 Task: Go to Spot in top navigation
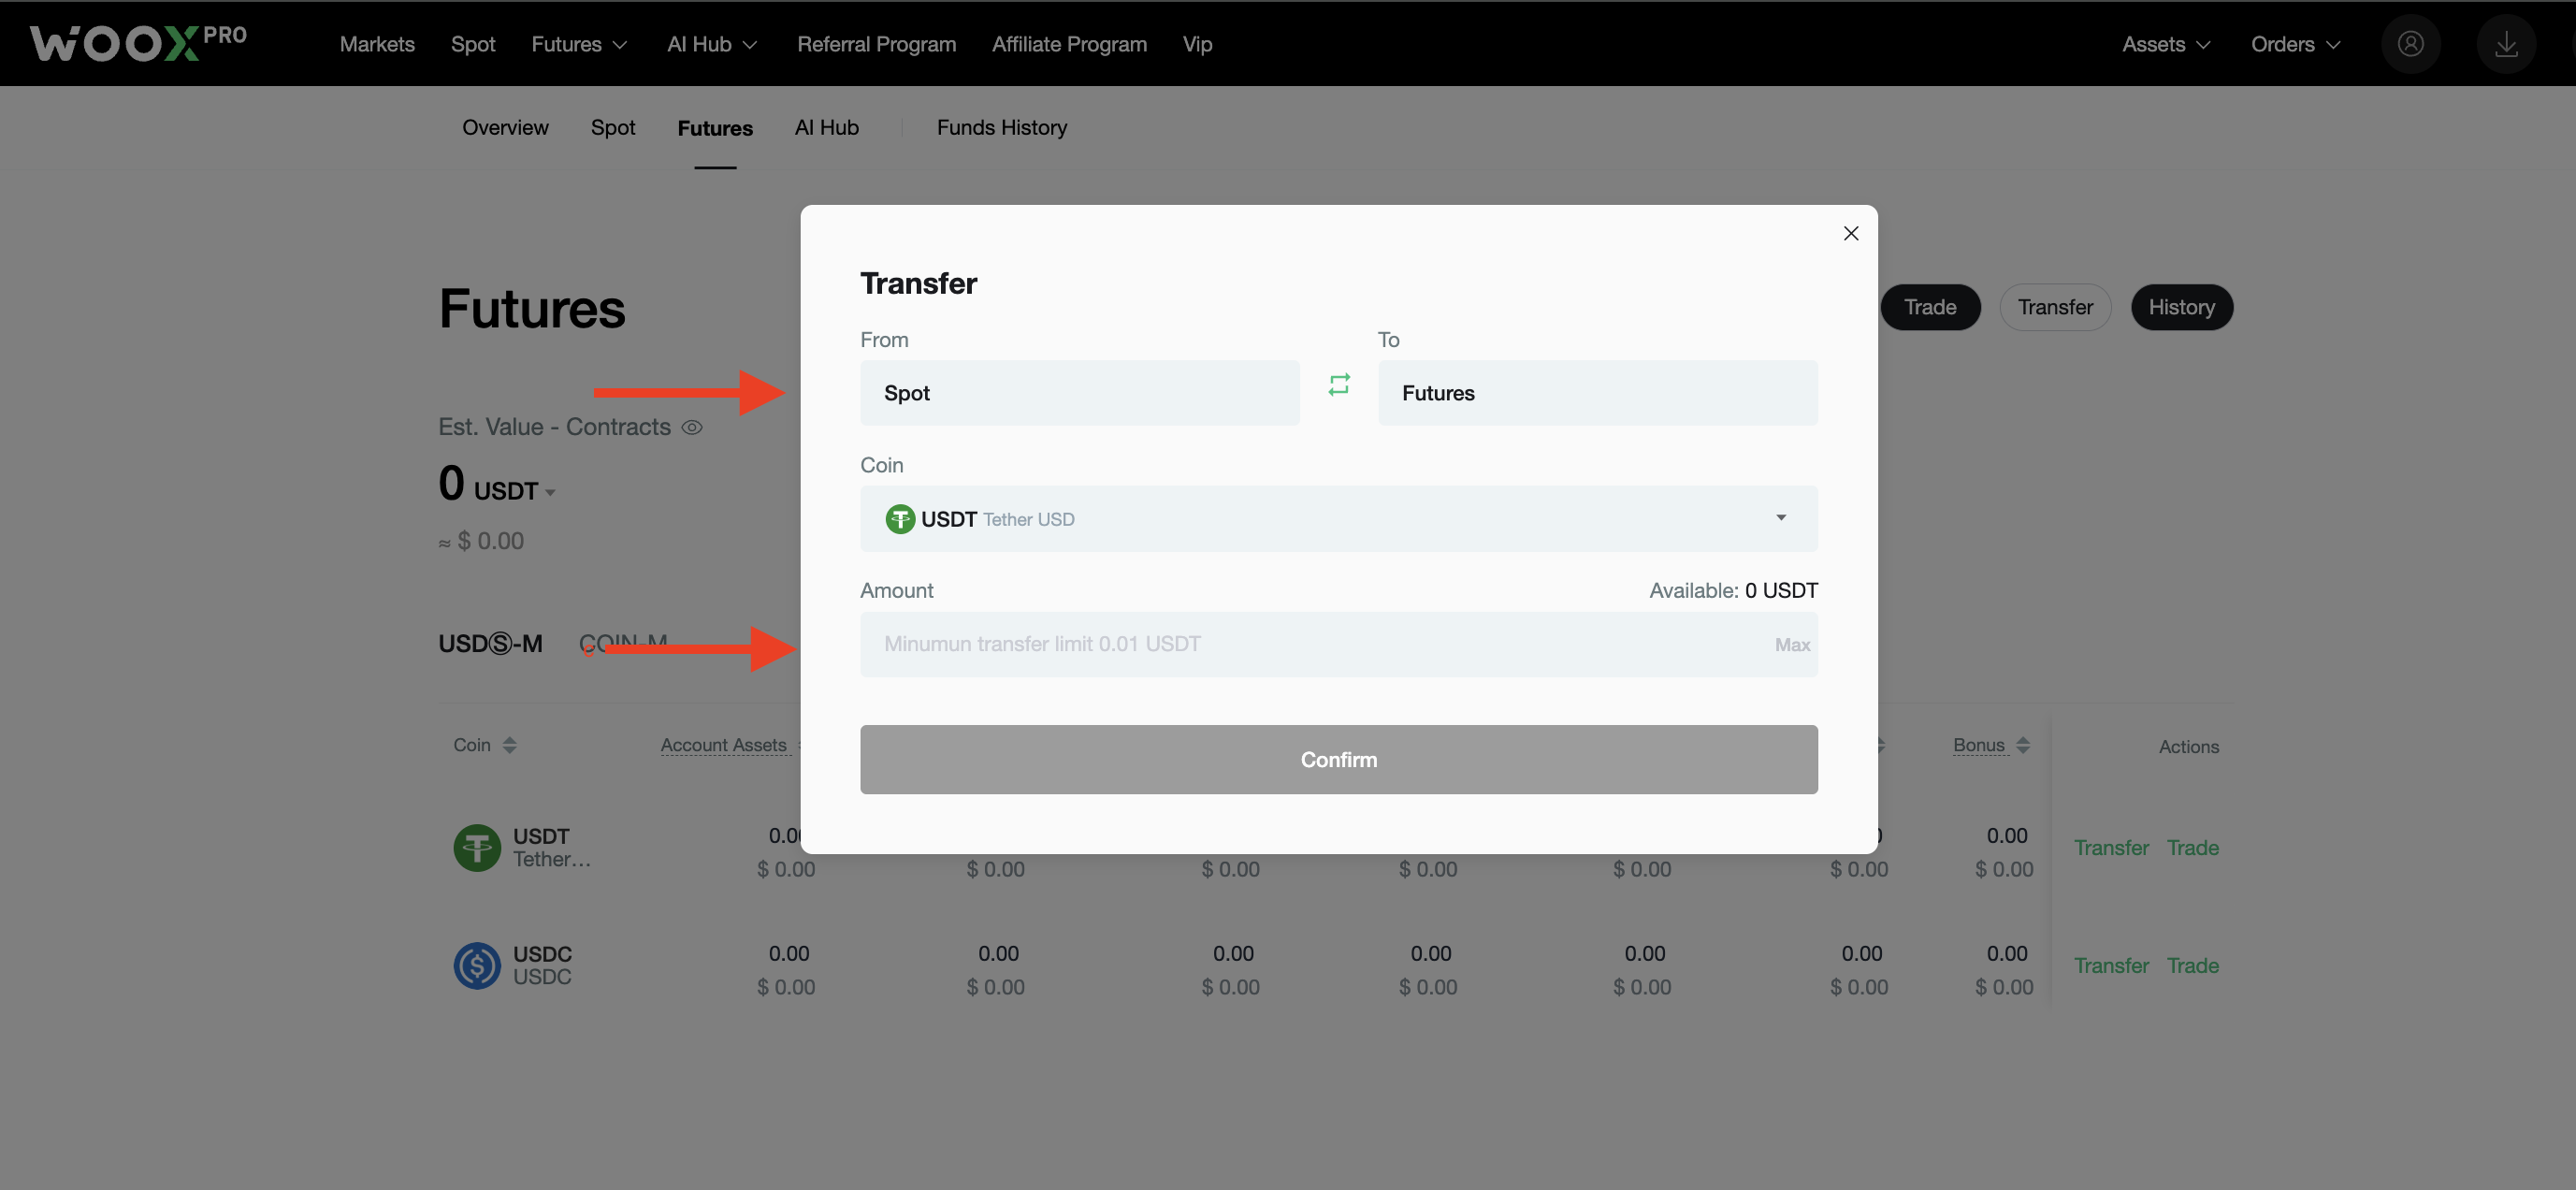pyautogui.click(x=473, y=44)
